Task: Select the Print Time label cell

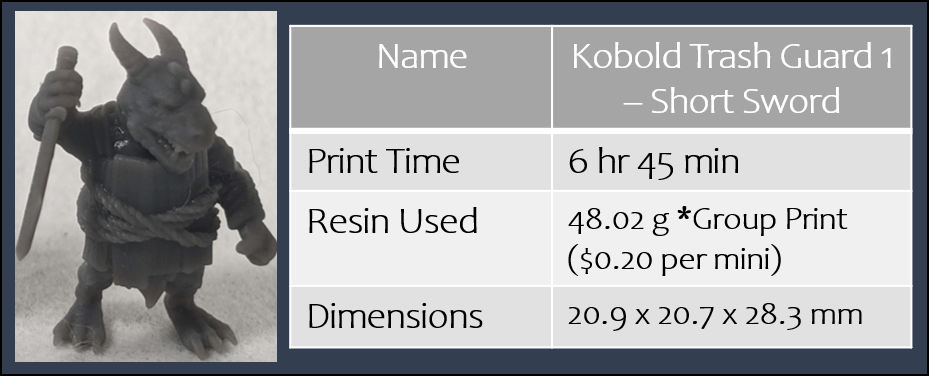Action: 421,162
